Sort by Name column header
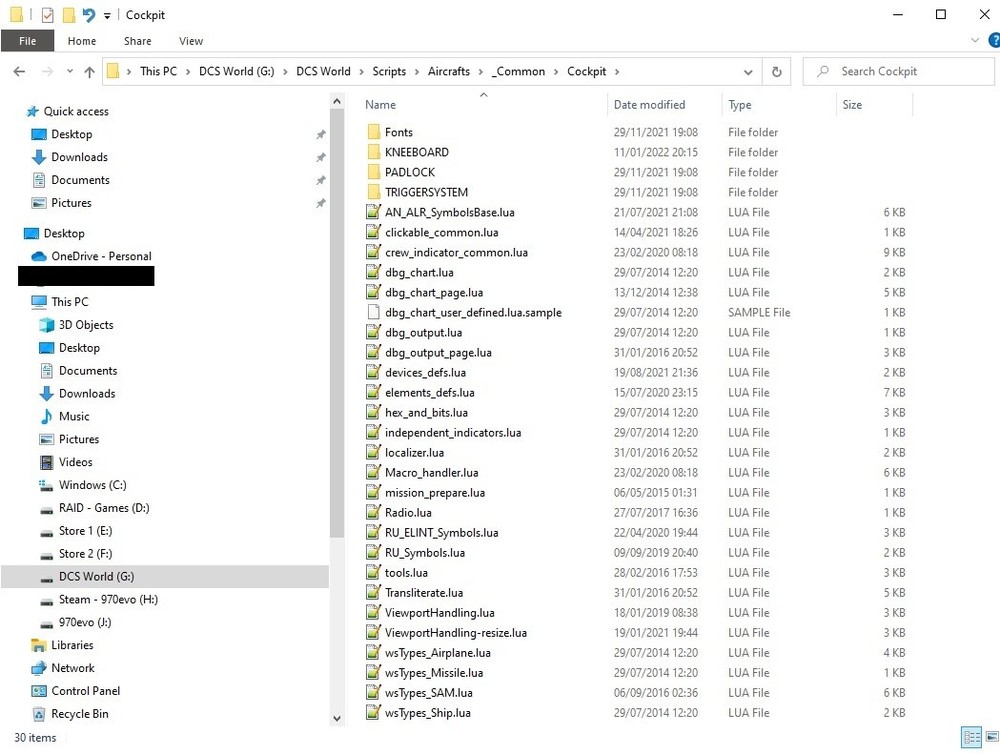 [x=380, y=105]
